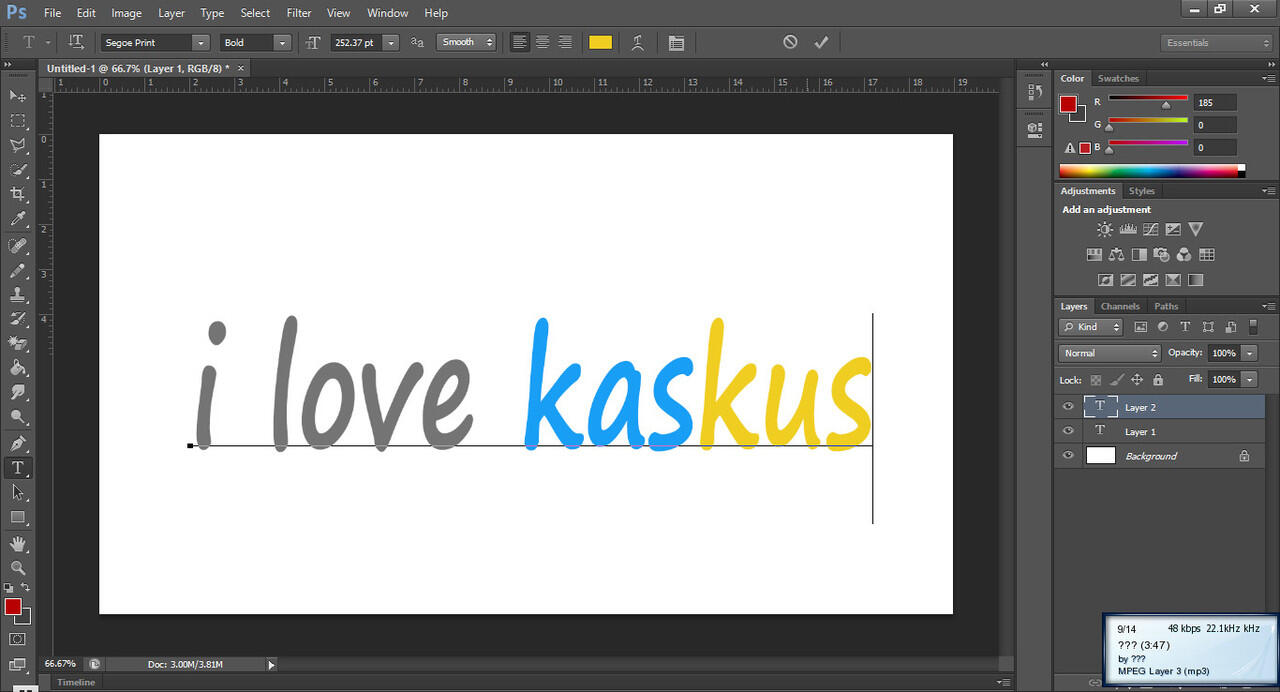The image size is (1280, 692).
Task: Open the Fill slider dropdown arrow
Action: pyautogui.click(x=1250, y=380)
